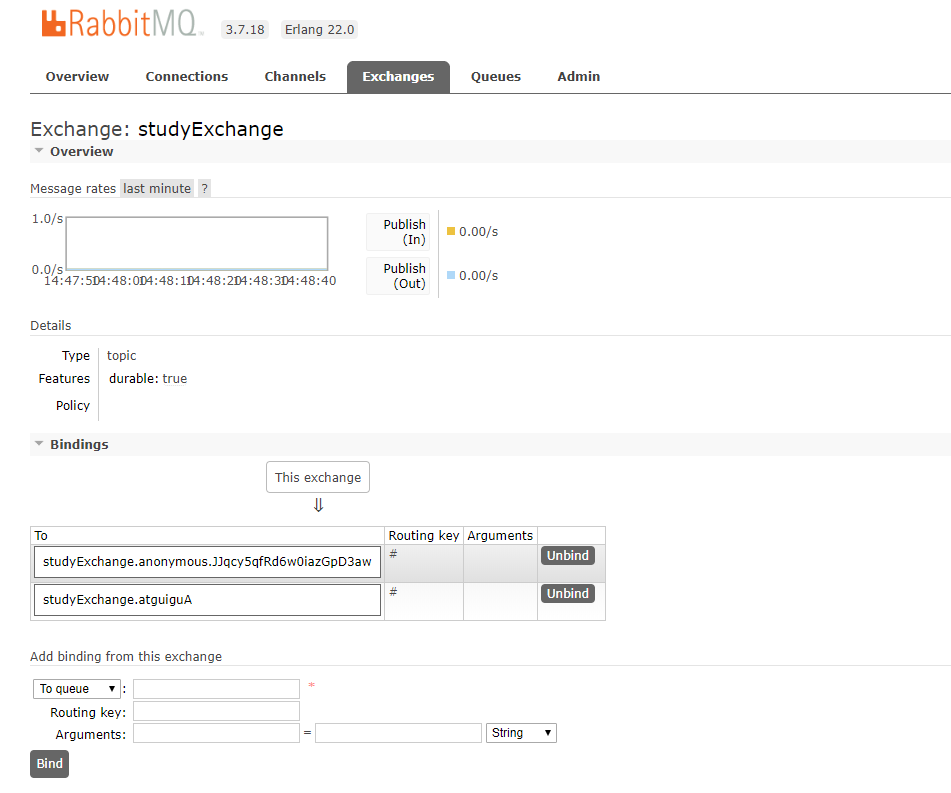The width and height of the screenshot is (951, 793).
Task: Go to the Queues tab
Action: point(496,76)
